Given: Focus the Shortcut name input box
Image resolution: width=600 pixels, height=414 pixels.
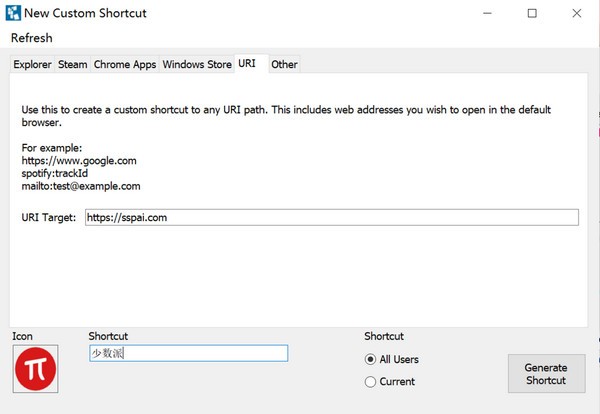Looking at the screenshot, I should [188, 353].
